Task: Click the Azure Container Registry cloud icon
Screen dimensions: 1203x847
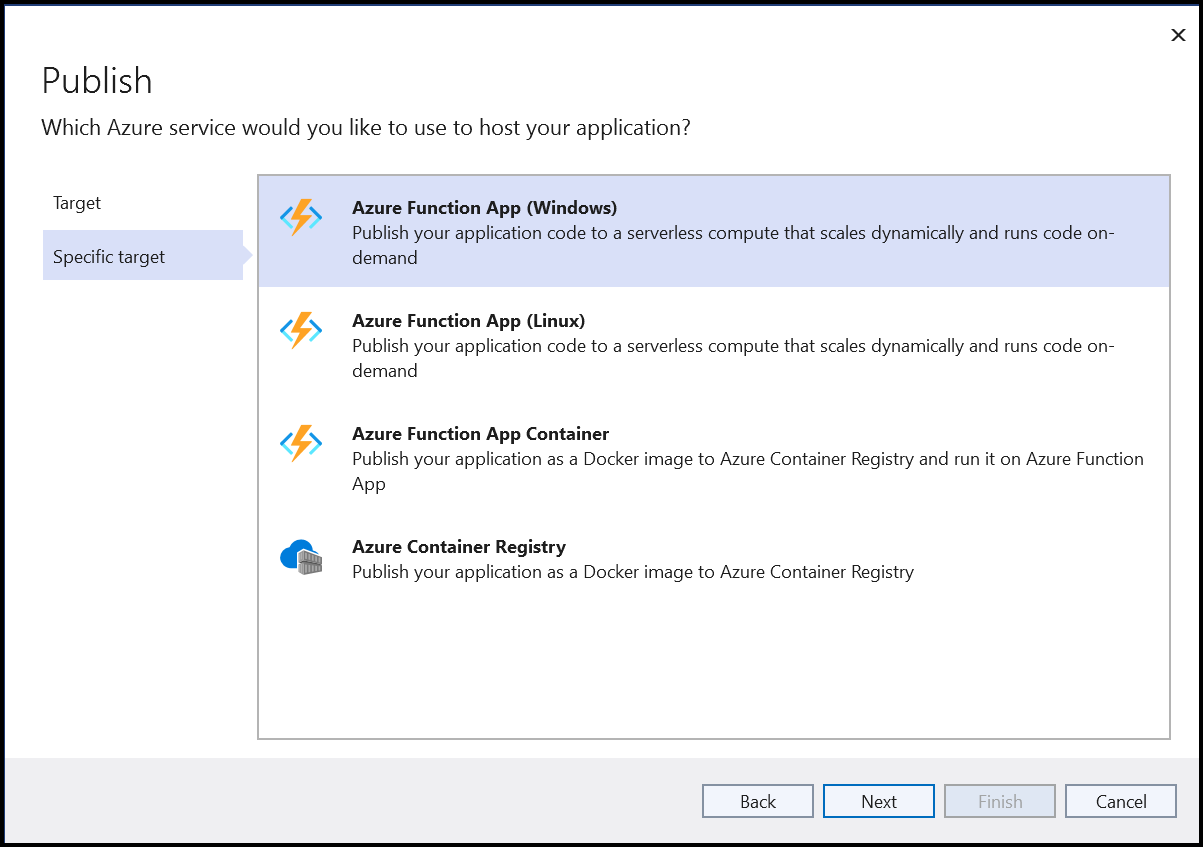Action: tap(301, 556)
